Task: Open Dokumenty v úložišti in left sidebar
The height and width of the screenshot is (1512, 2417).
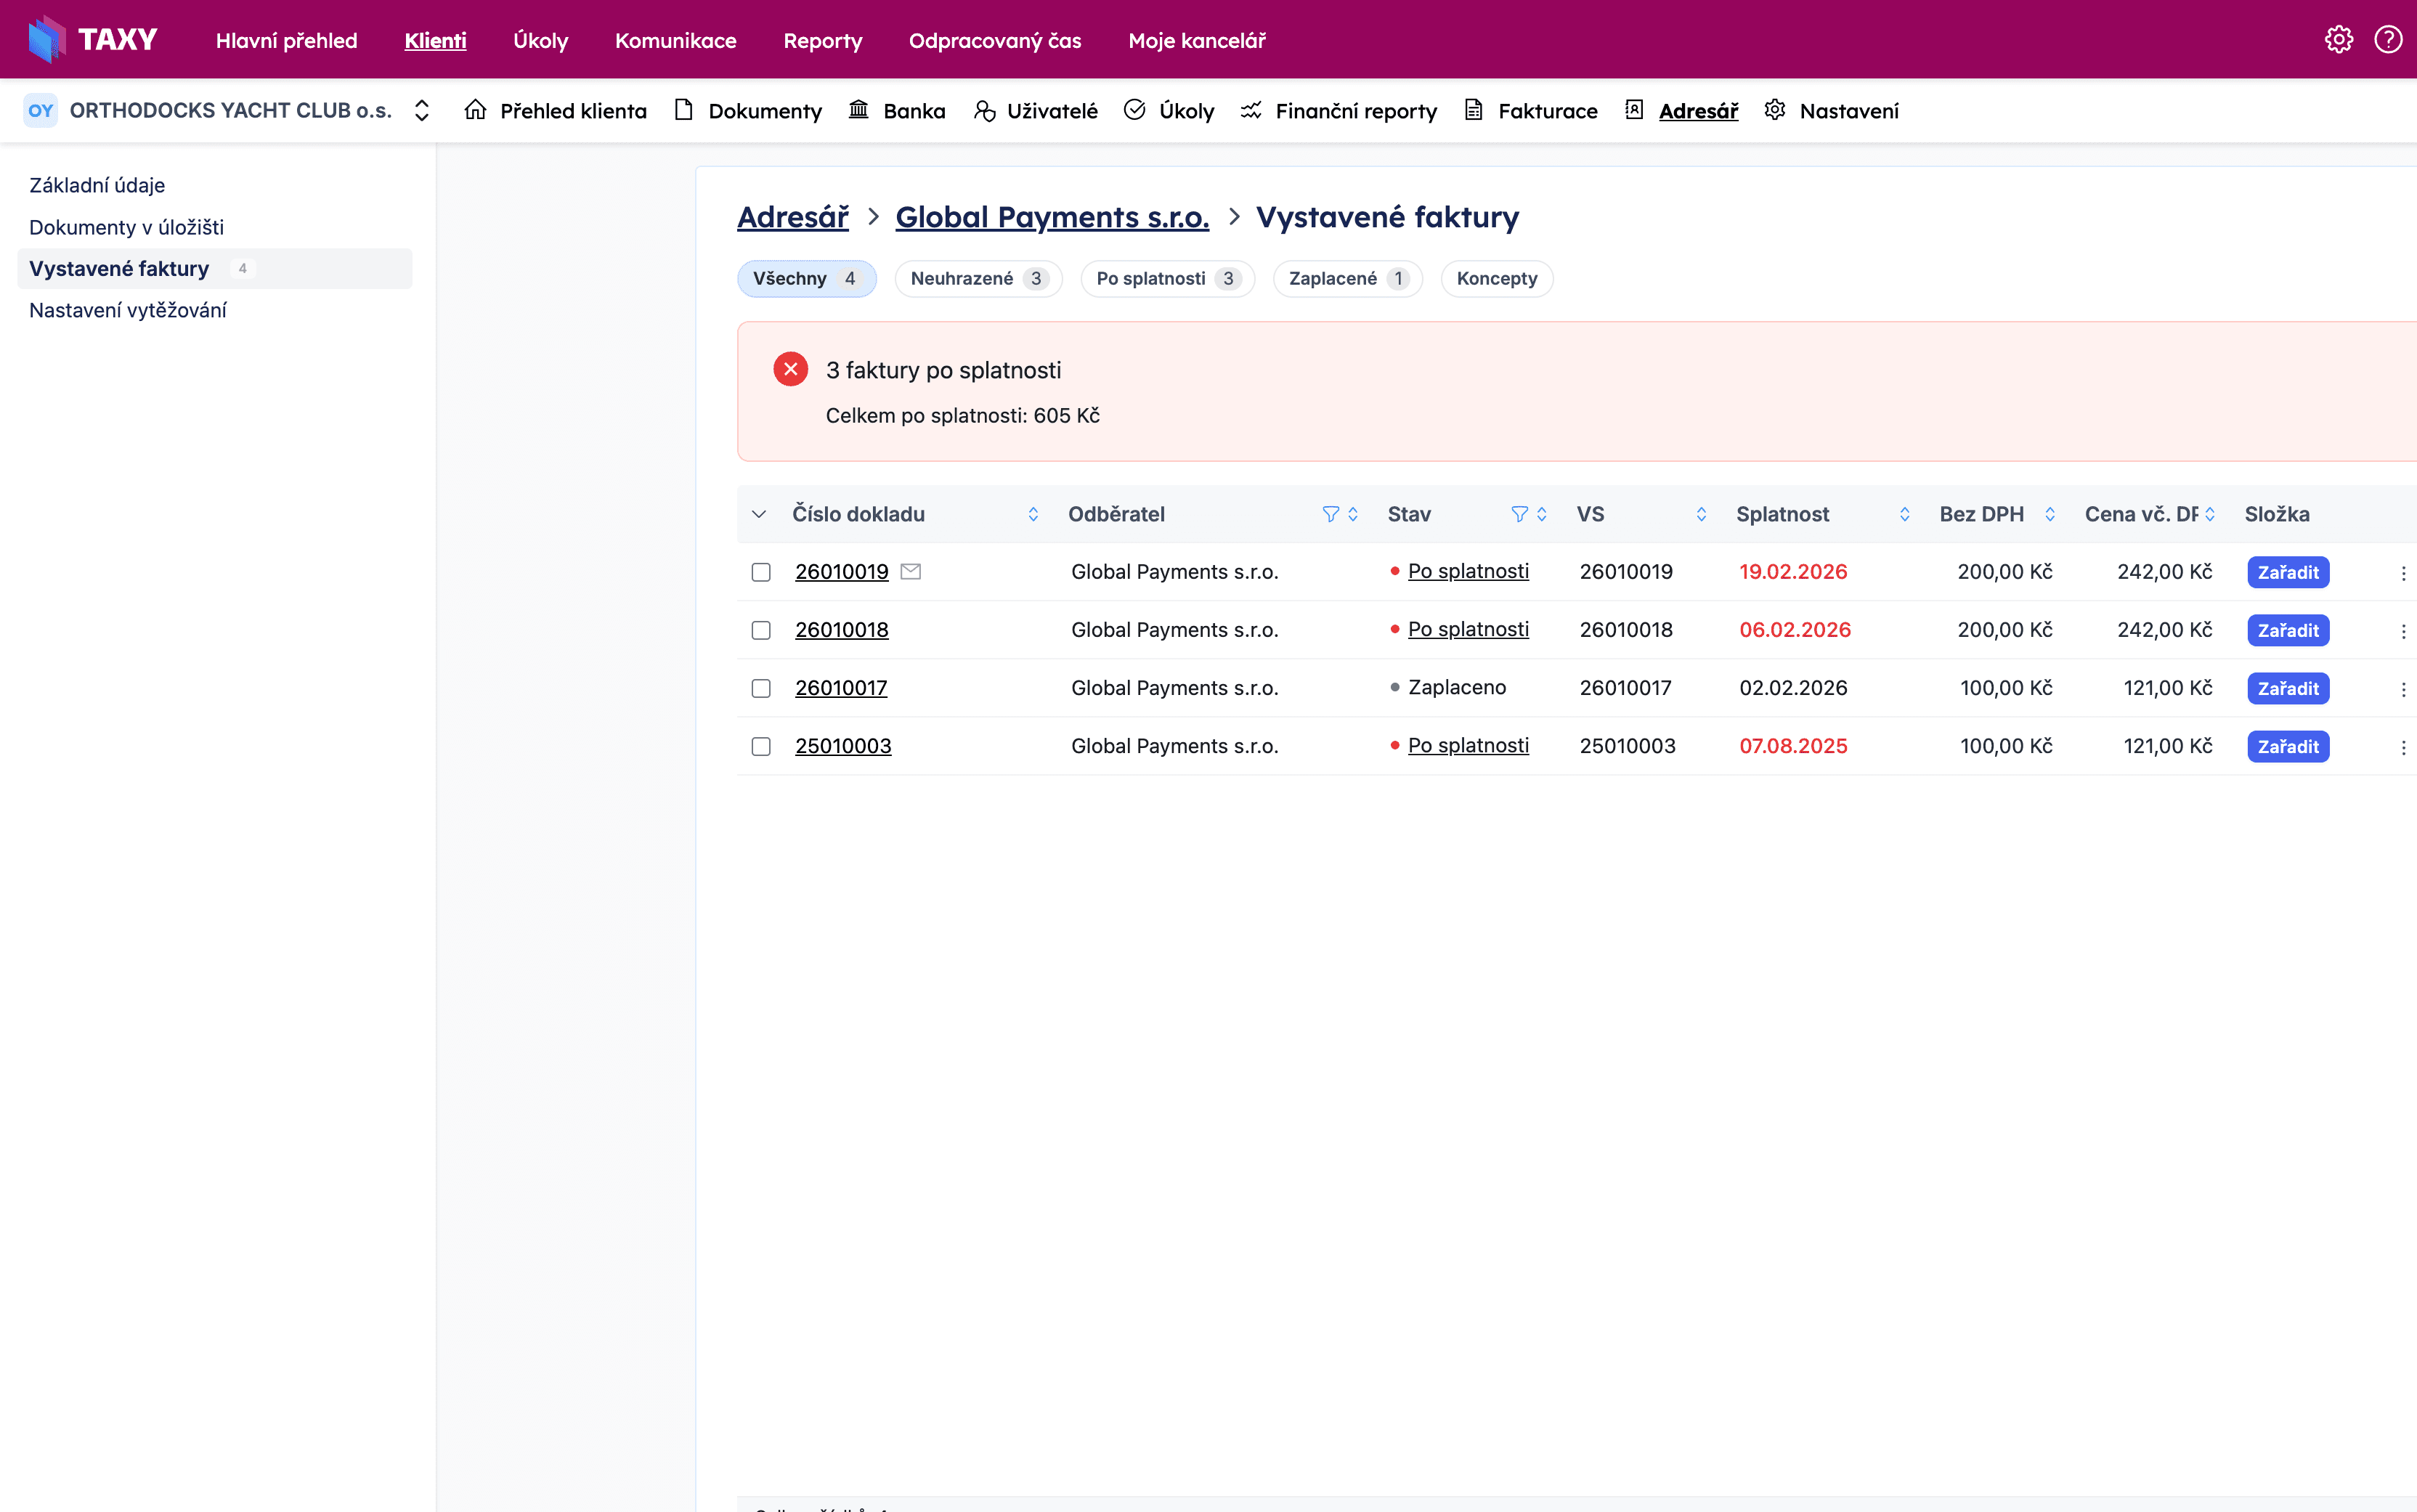Action: (x=126, y=227)
